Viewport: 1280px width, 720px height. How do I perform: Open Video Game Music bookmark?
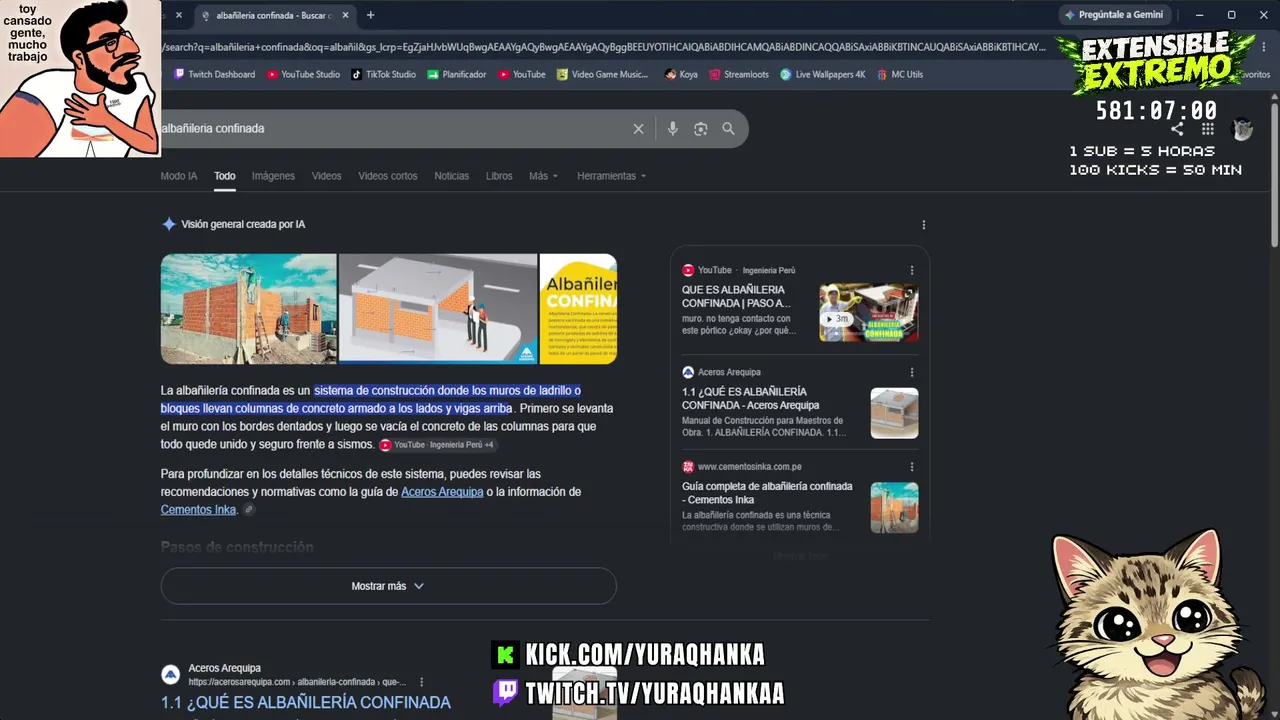click(603, 74)
